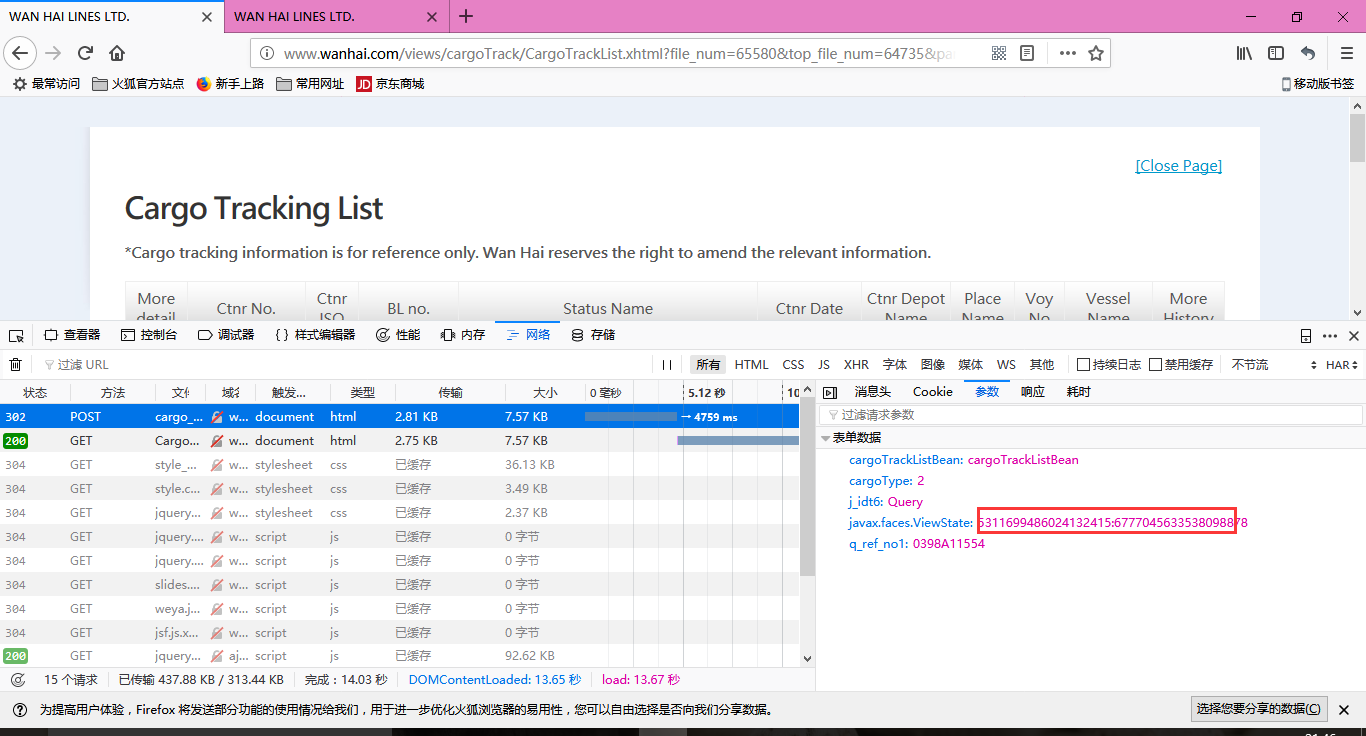Show the 消息头 headers tab
Viewport: 1366px width, 736px height.
point(873,392)
